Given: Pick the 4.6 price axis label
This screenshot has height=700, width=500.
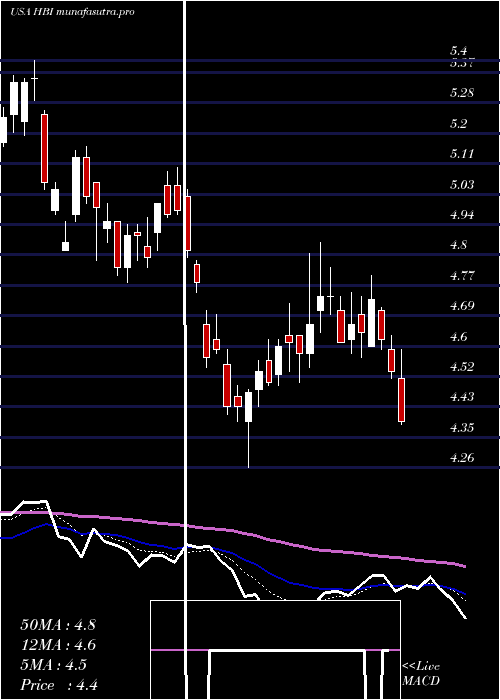Looking at the screenshot, I should (458, 336).
